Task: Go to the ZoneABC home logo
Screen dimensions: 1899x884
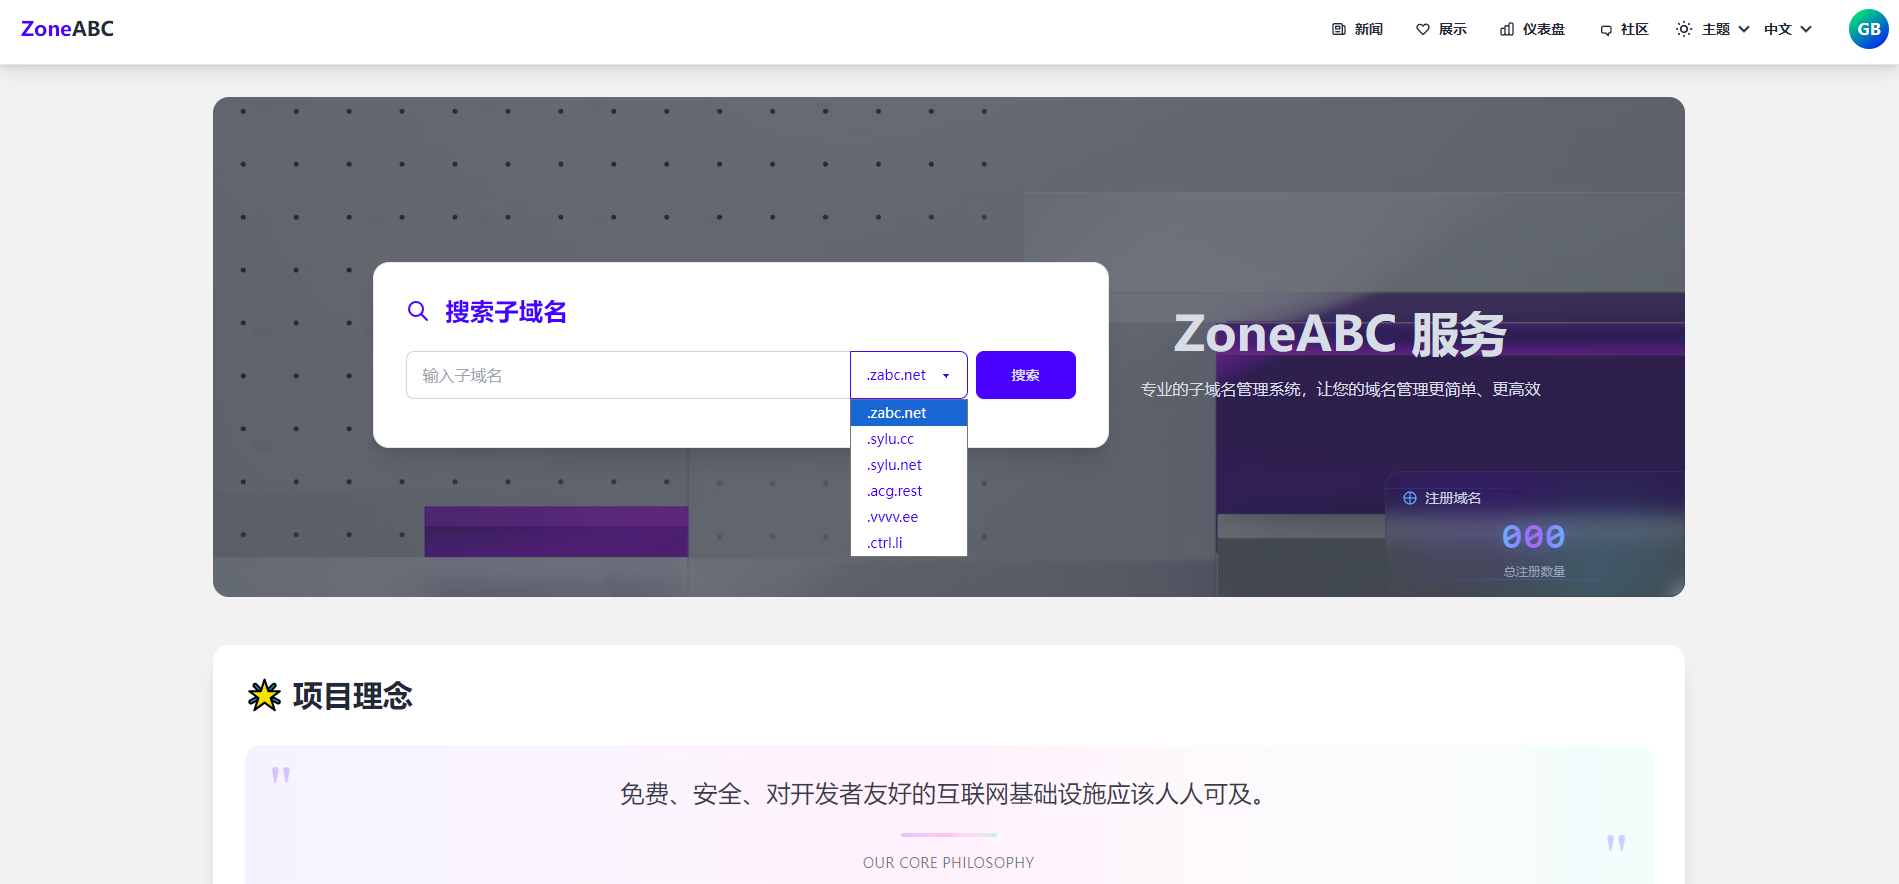Action: tap(67, 29)
